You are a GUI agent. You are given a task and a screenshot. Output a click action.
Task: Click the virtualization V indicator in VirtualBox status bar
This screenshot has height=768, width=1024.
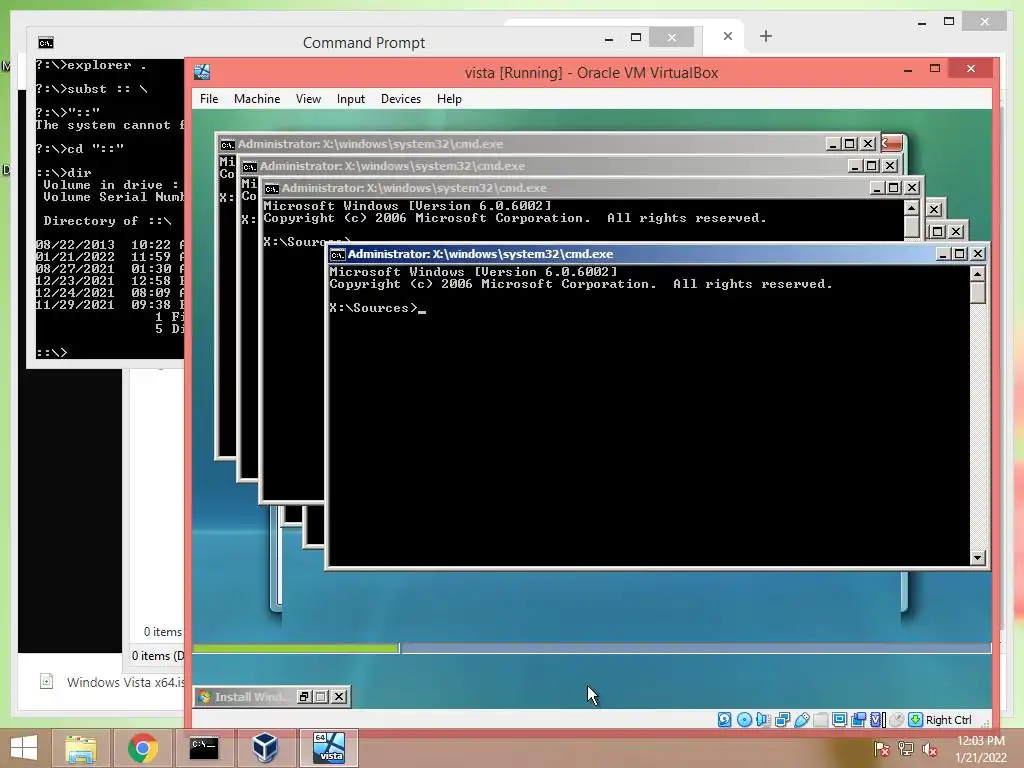878,720
